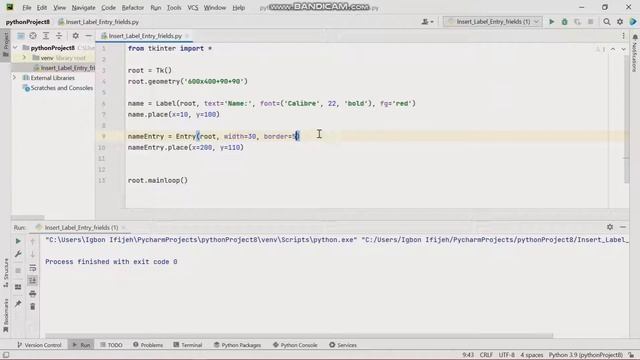
Task: Stop process button in Run panel
Action: (x=18, y=270)
